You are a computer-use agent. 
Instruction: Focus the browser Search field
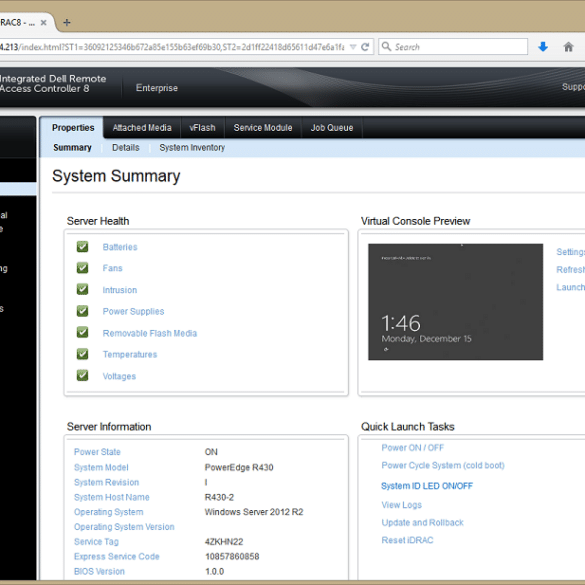click(453, 47)
